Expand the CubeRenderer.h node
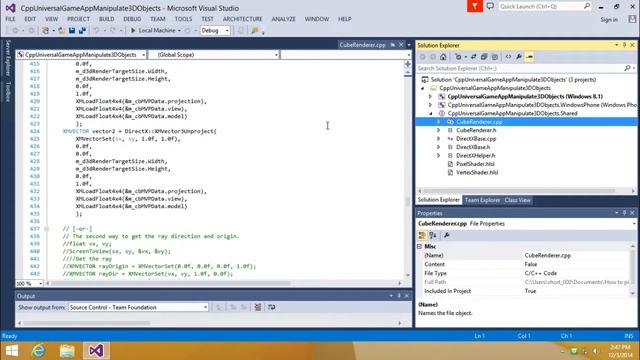 (x=439, y=130)
